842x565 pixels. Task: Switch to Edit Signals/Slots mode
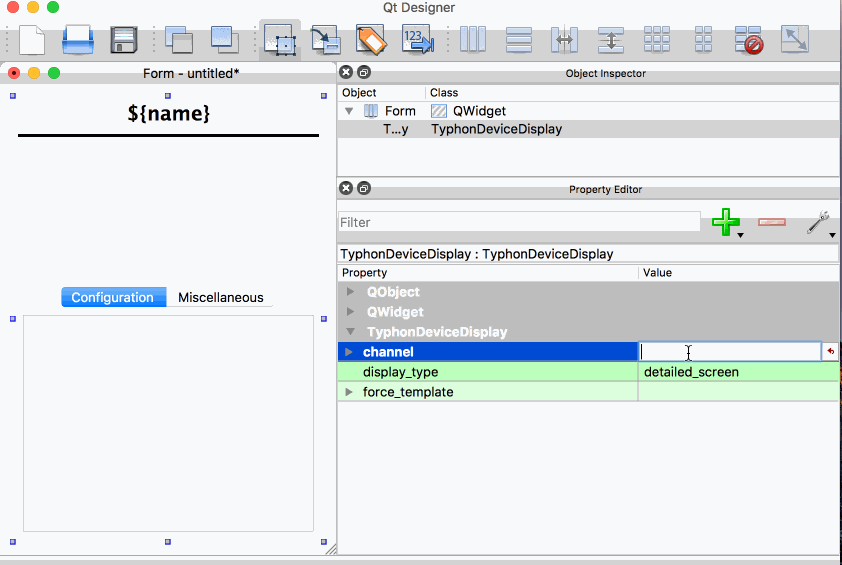pyautogui.click(x=325, y=40)
